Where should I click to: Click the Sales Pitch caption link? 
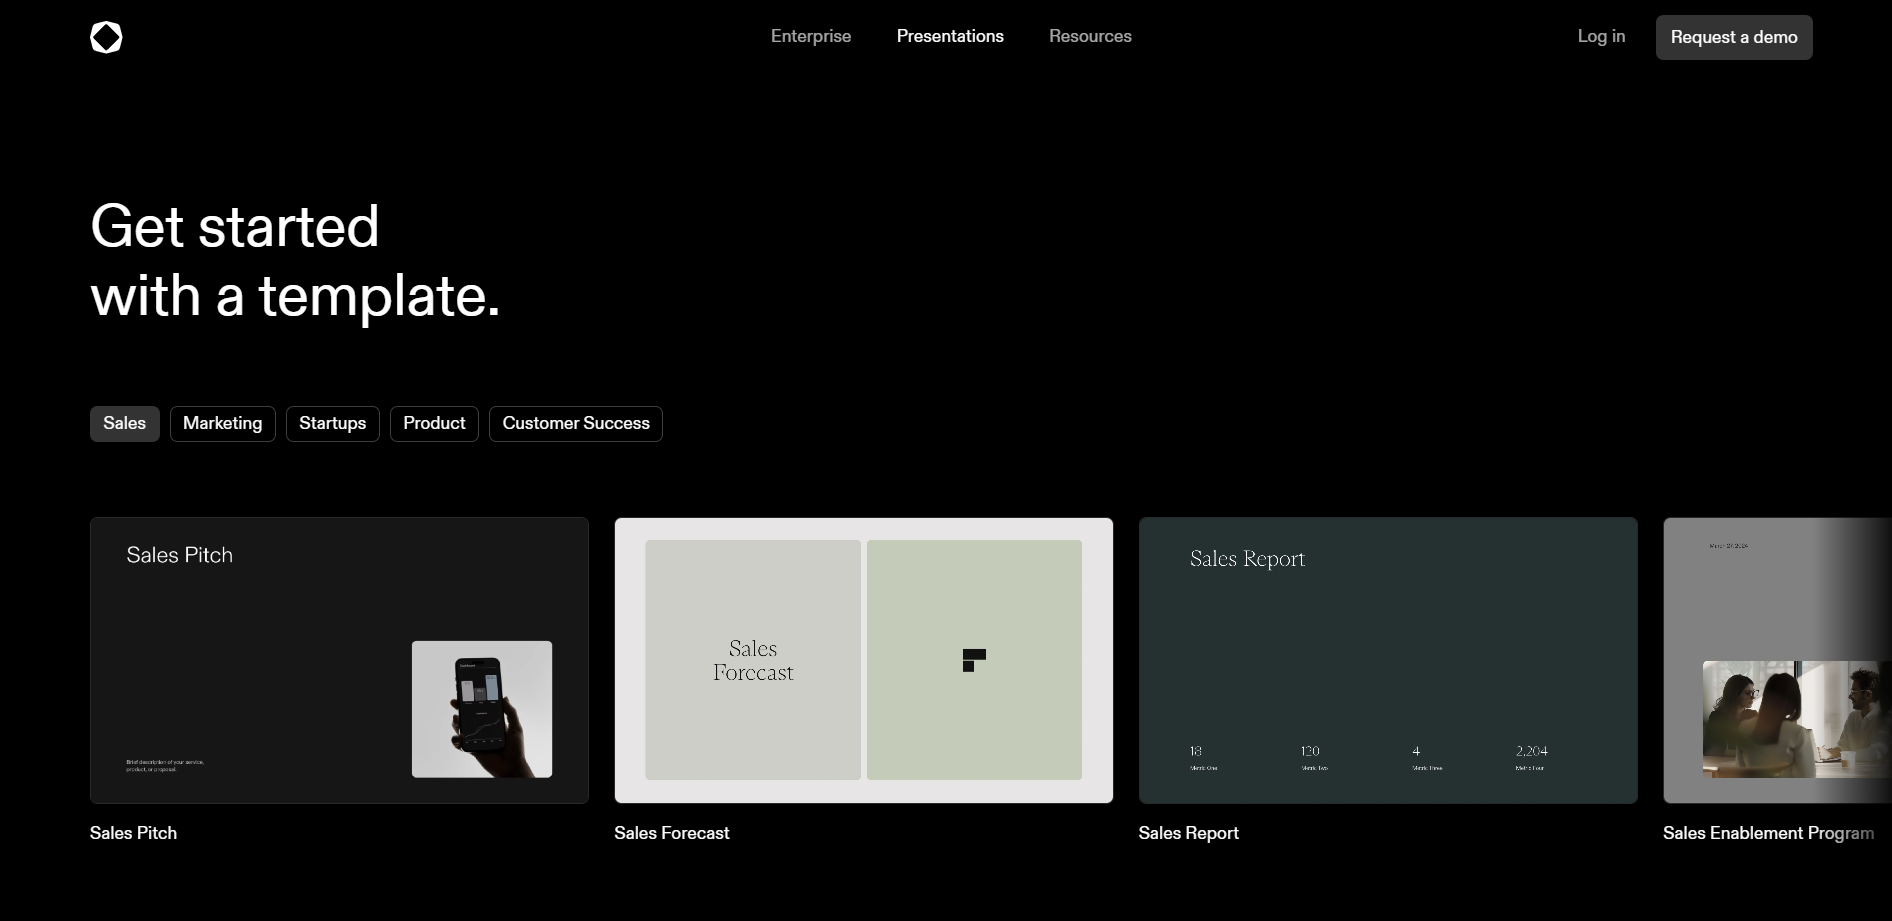[x=133, y=833]
